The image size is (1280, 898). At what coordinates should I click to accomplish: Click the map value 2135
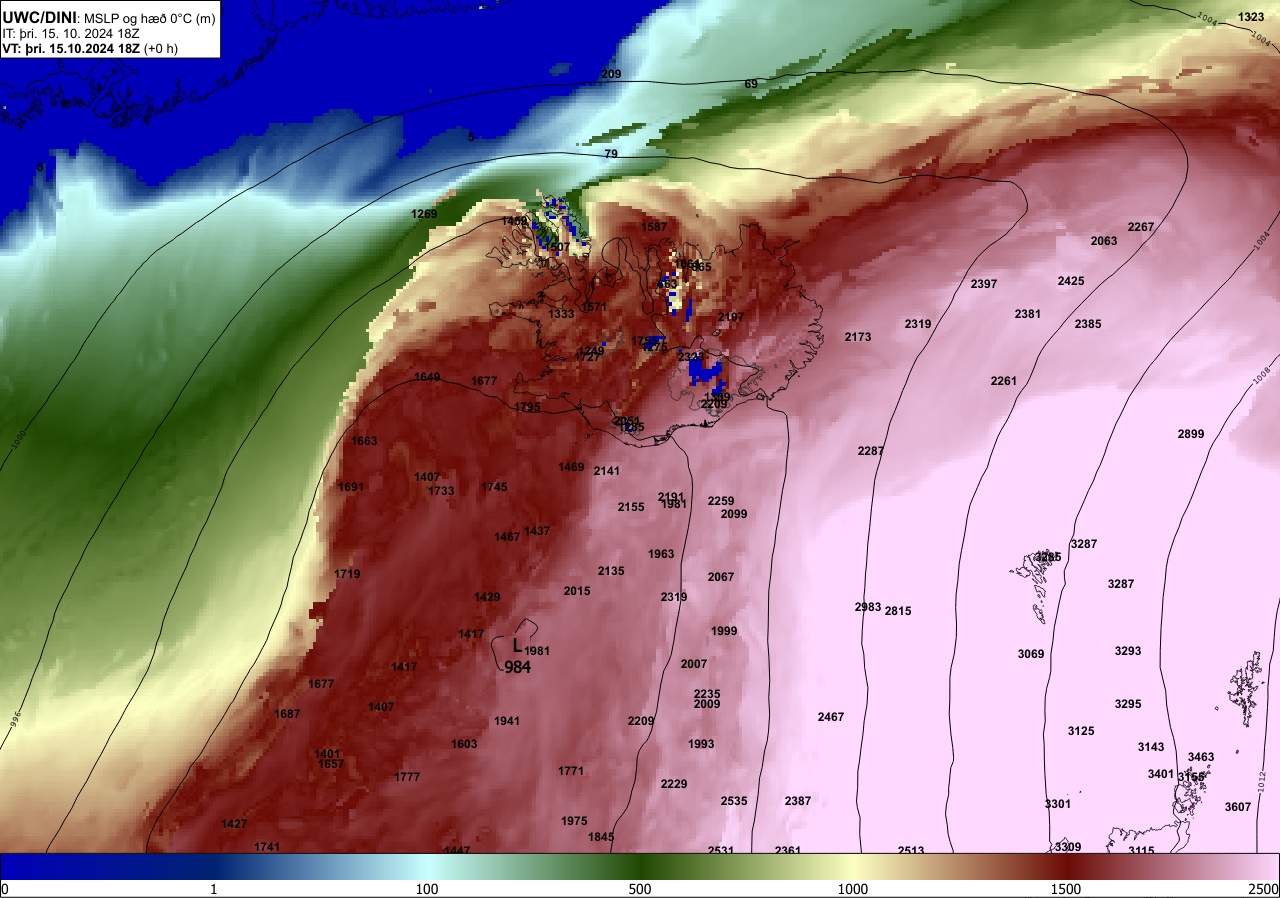click(611, 571)
